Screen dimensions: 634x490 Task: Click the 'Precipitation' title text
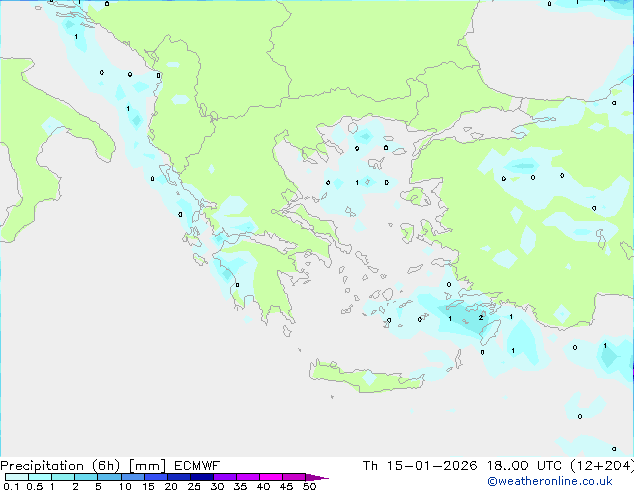42,466
